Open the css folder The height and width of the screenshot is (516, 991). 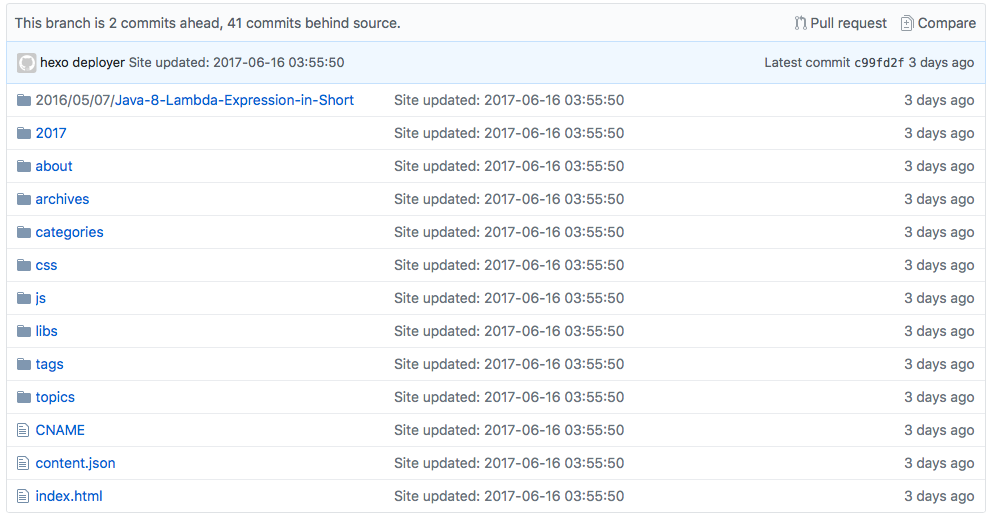[x=46, y=265]
